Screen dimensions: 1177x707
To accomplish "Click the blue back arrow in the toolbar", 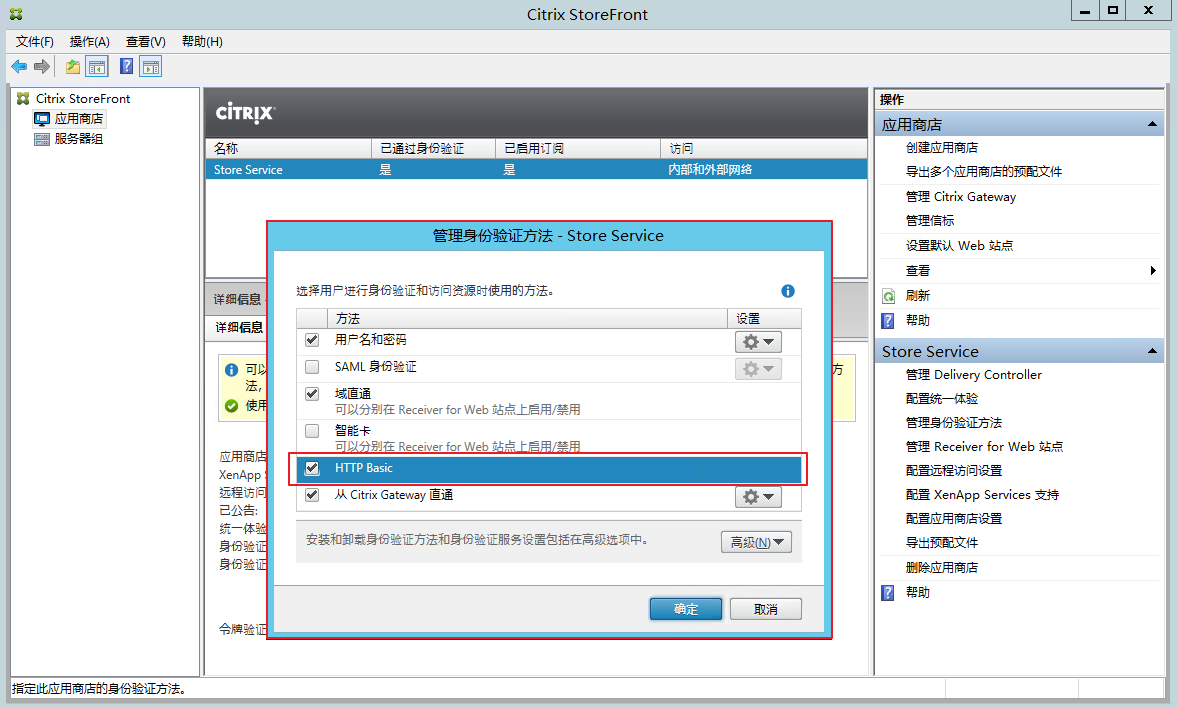I will click(x=19, y=67).
